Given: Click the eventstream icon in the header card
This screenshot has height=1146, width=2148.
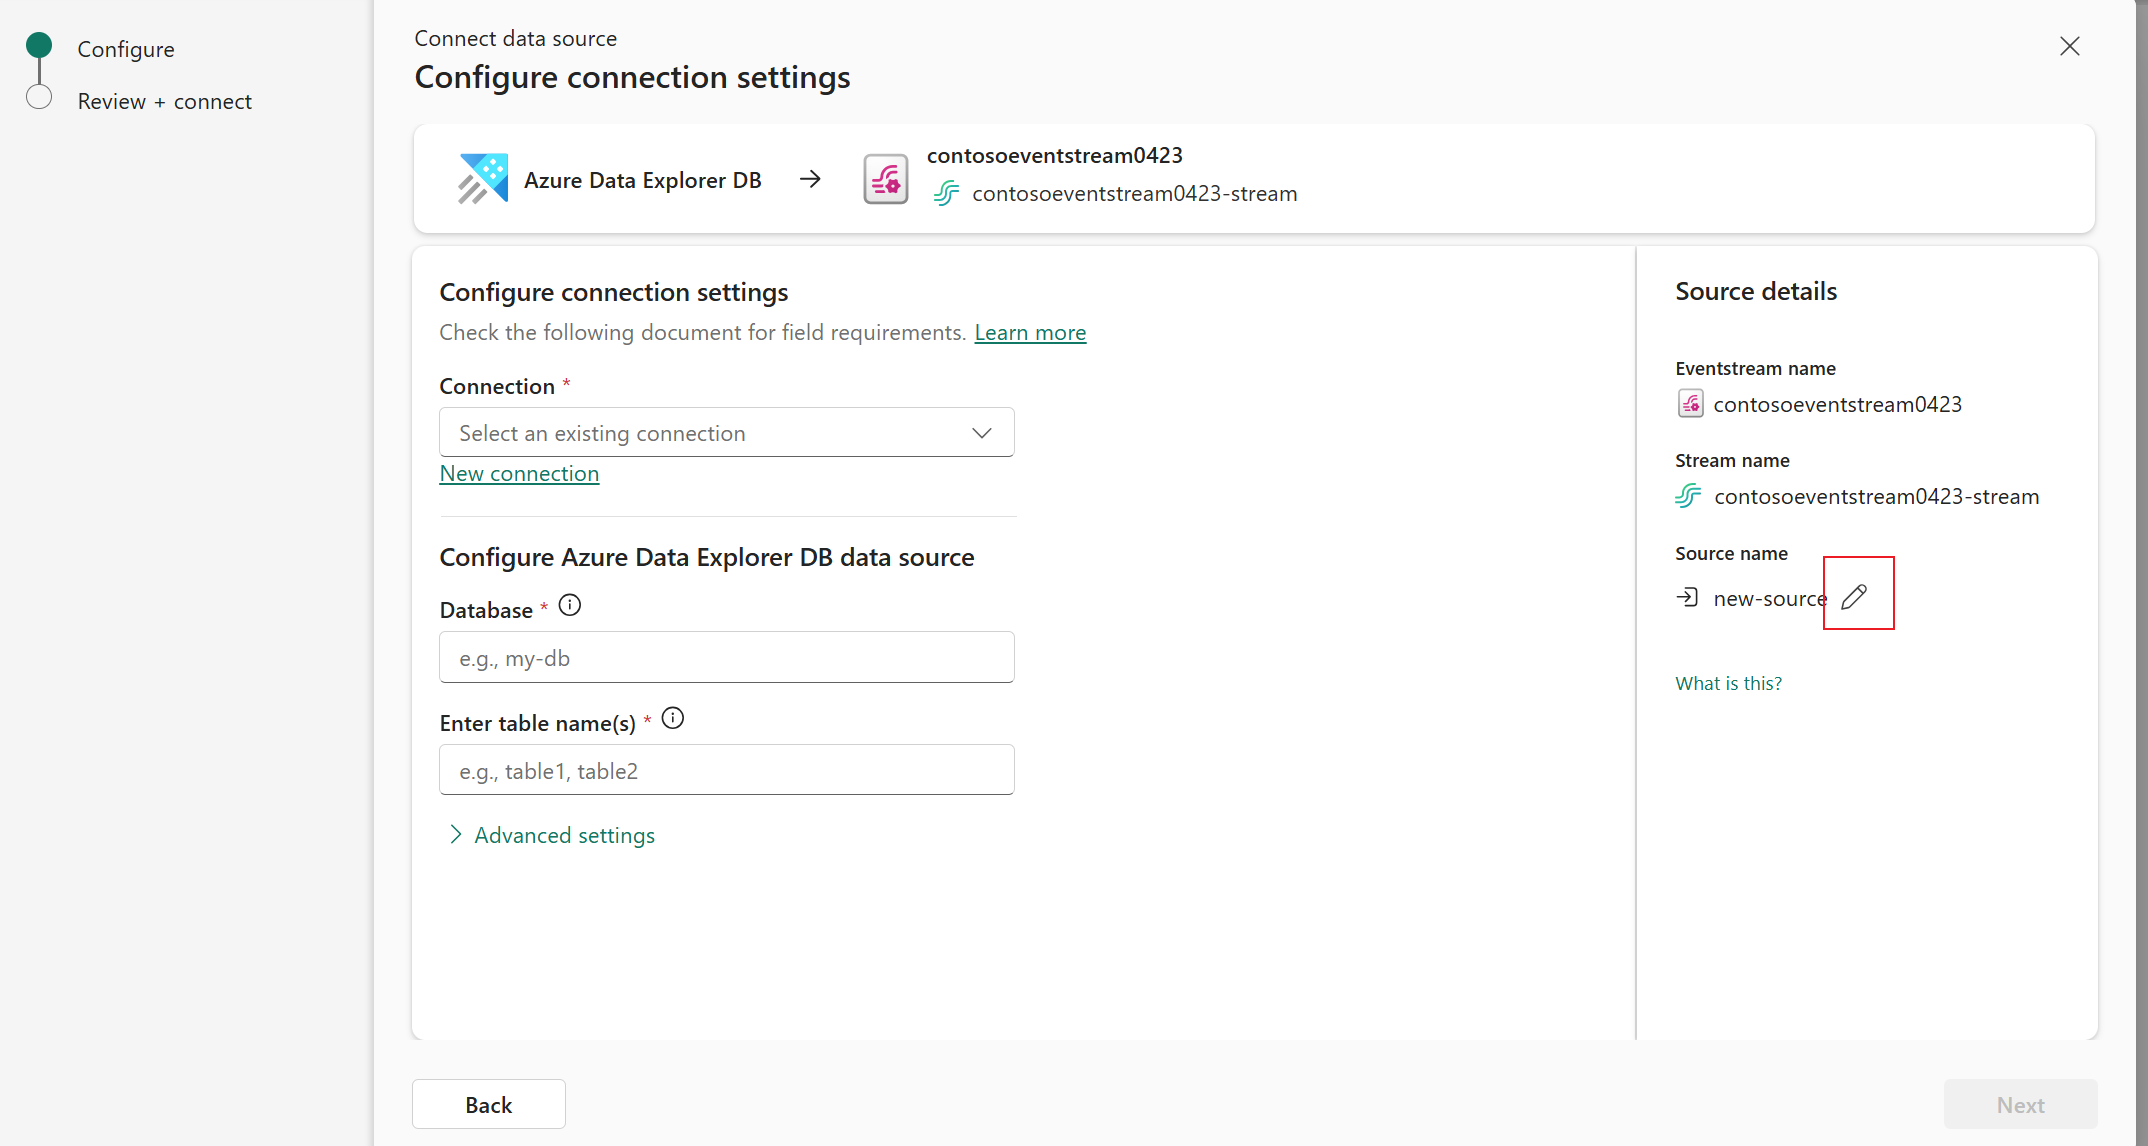Looking at the screenshot, I should click(885, 179).
